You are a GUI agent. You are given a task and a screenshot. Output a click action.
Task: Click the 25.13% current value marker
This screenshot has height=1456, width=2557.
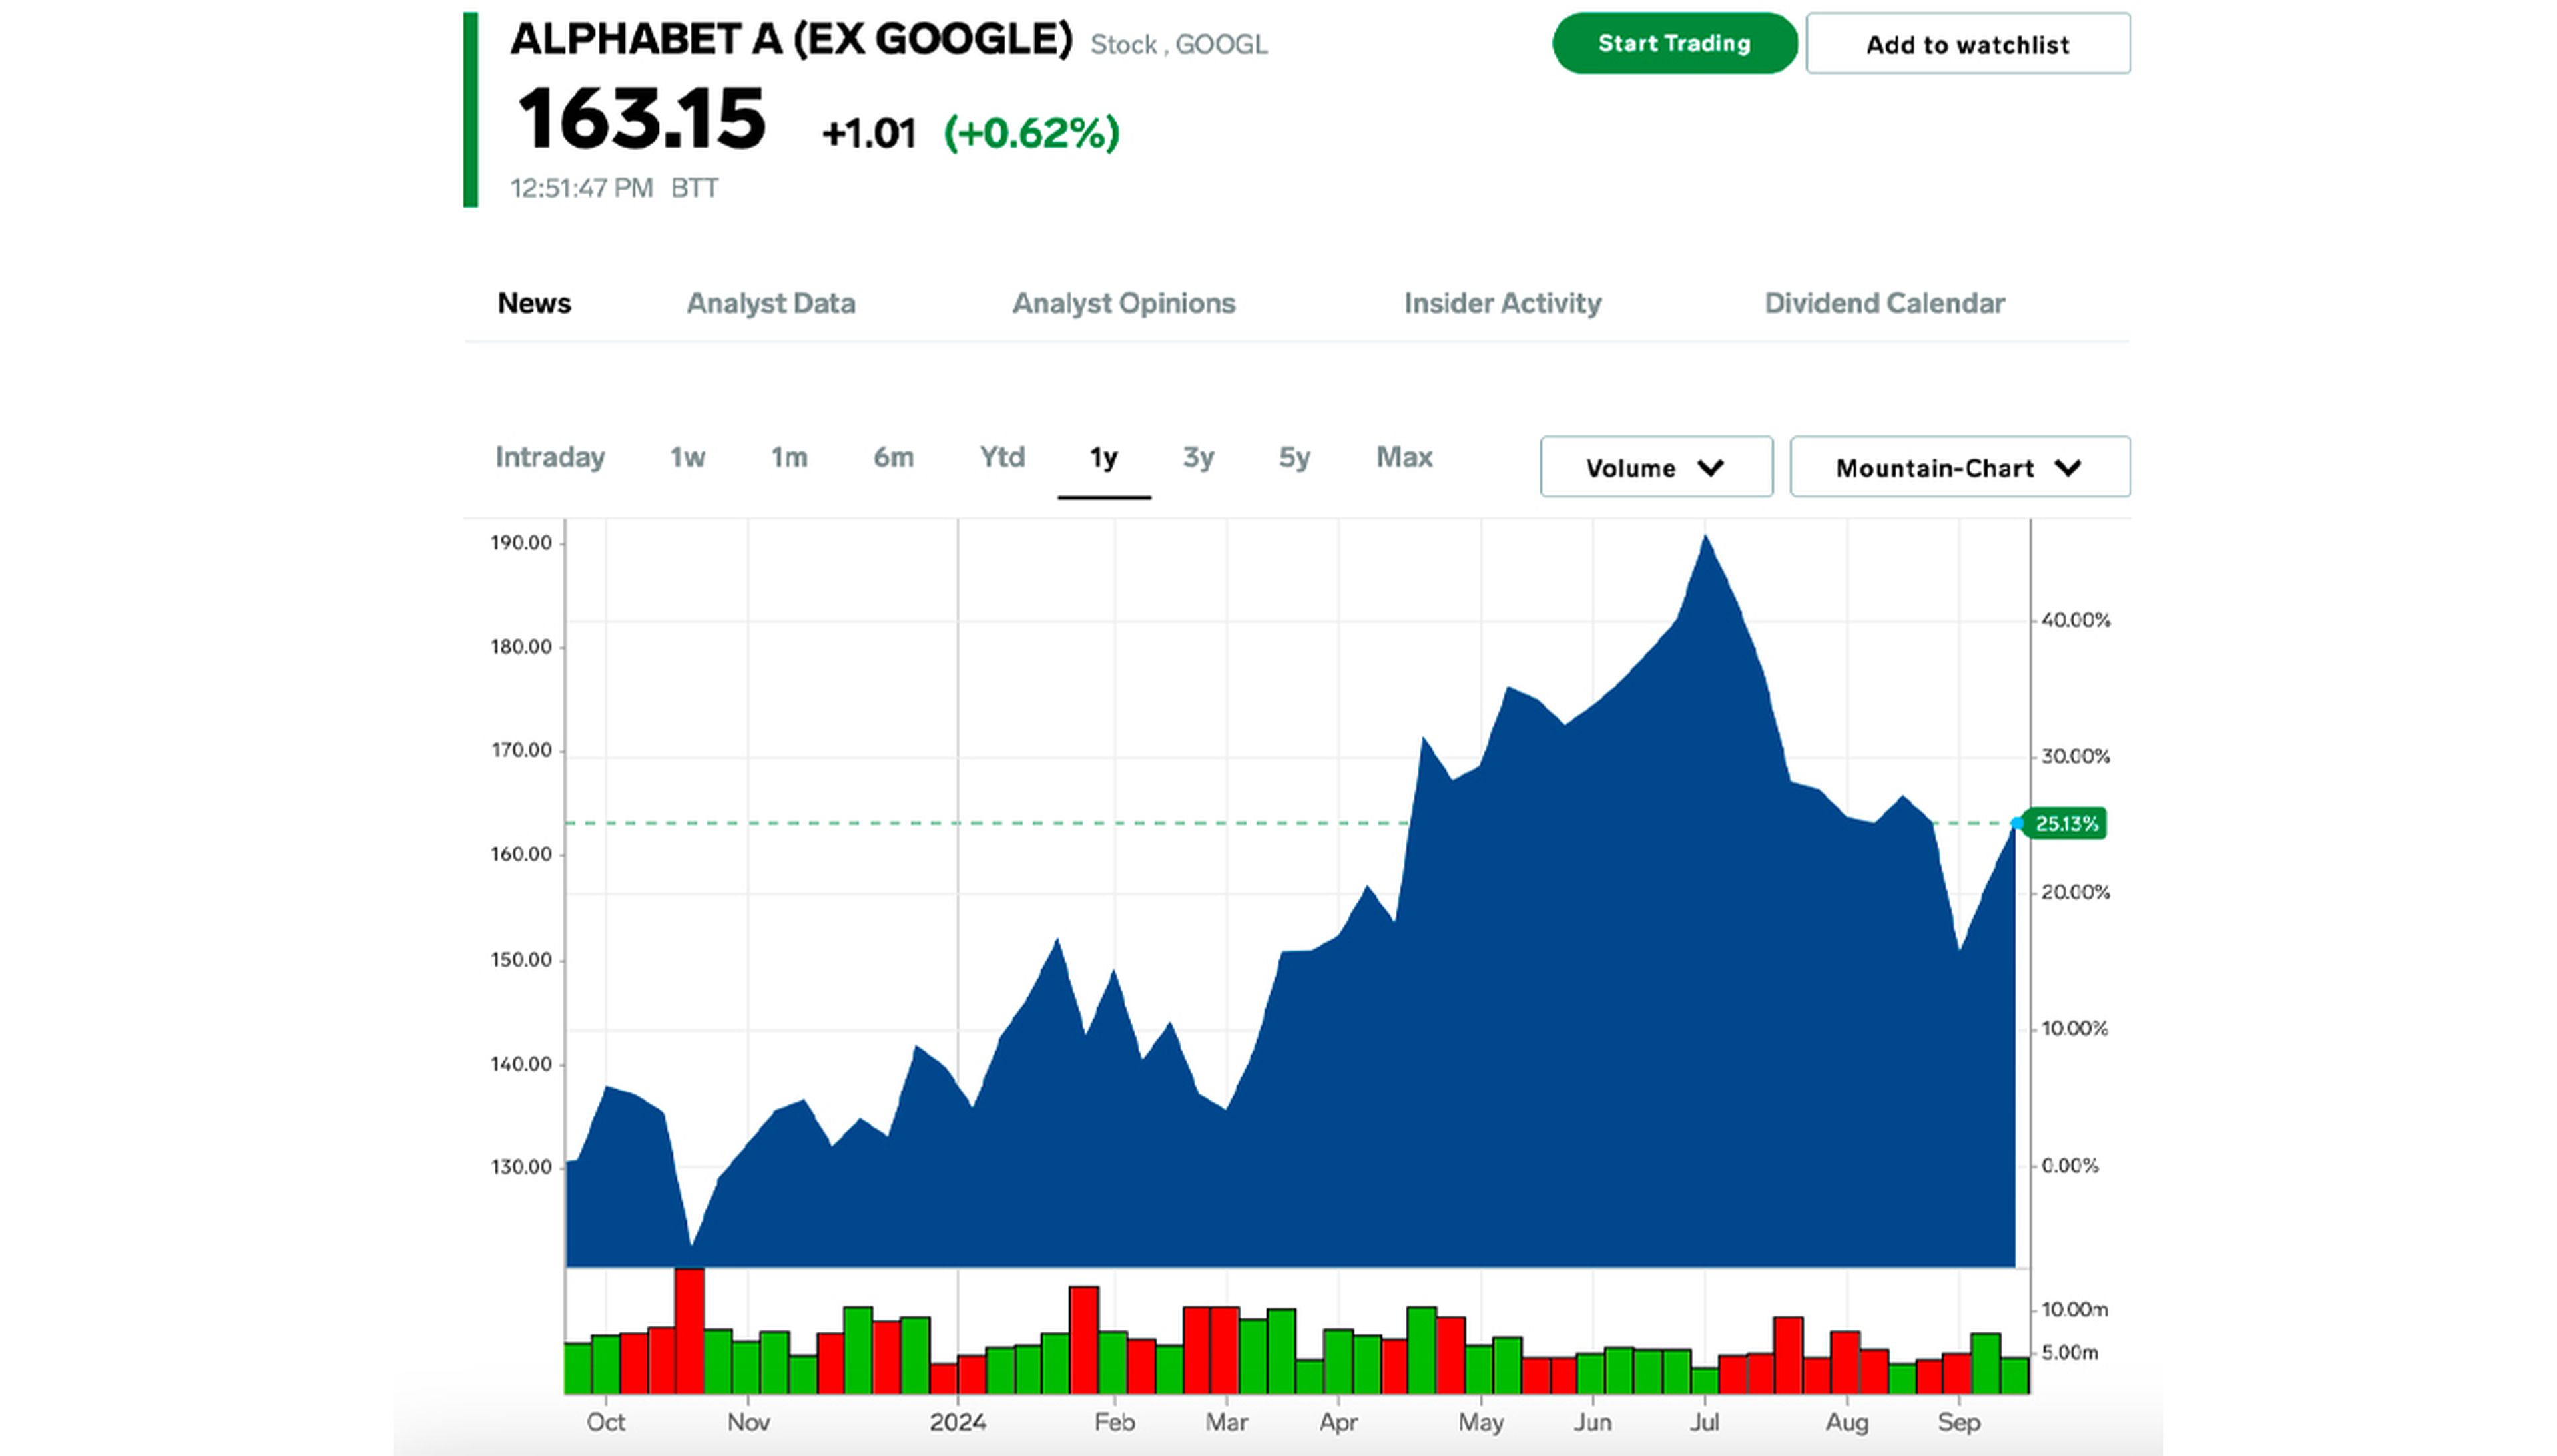2065,823
